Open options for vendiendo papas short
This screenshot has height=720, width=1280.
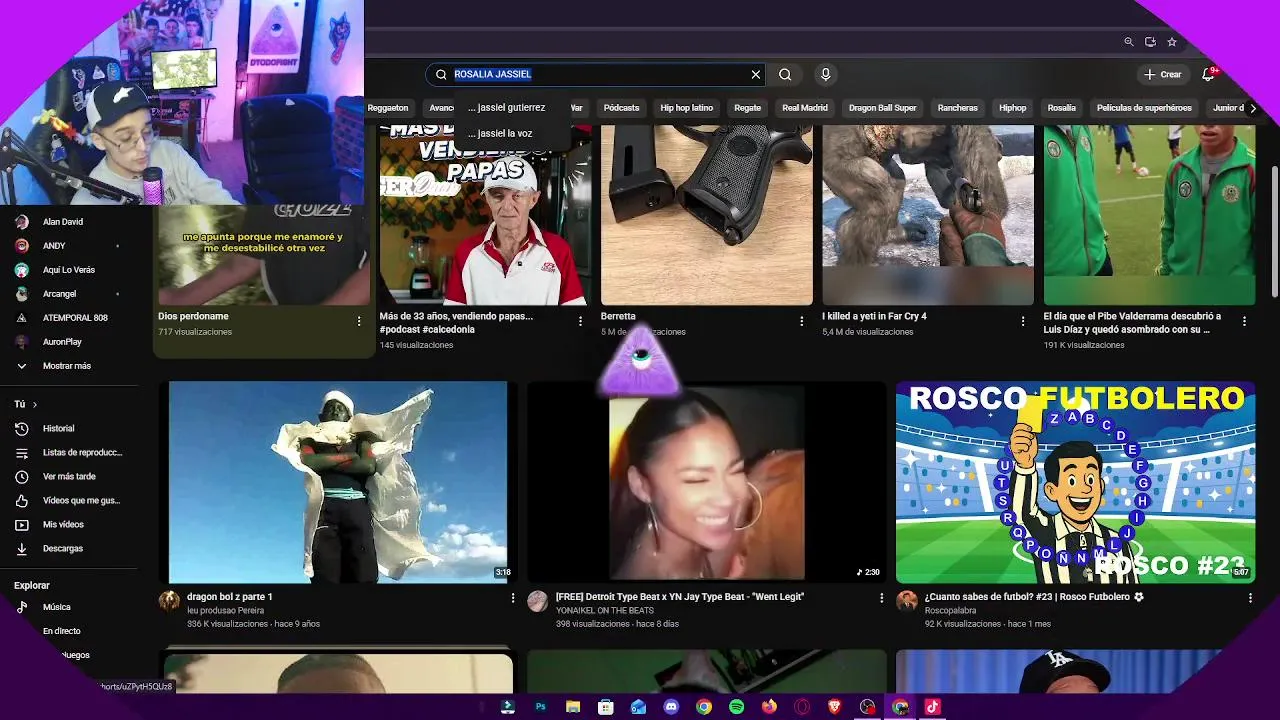click(580, 321)
